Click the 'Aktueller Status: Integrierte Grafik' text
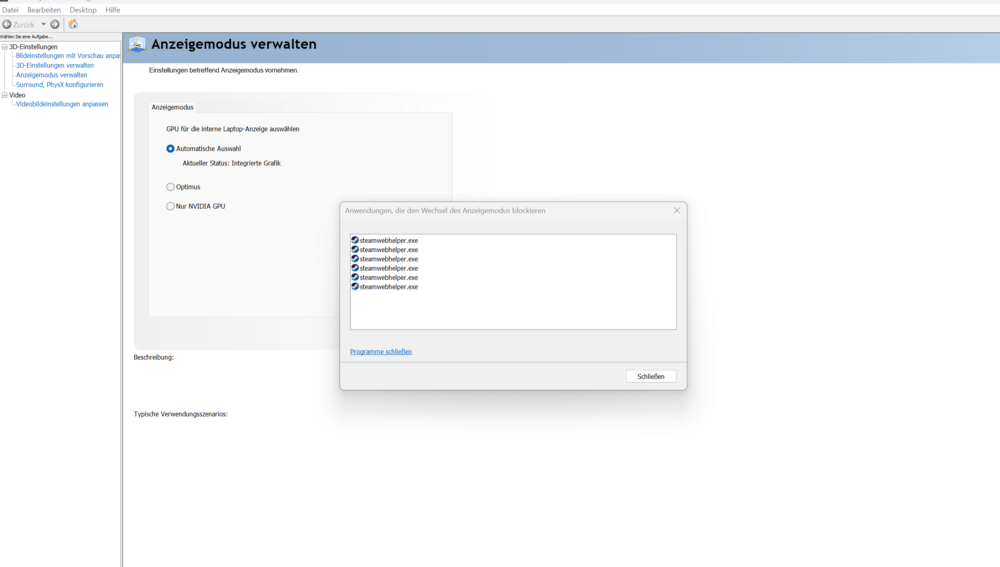The height and width of the screenshot is (567, 1000). click(232, 163)
